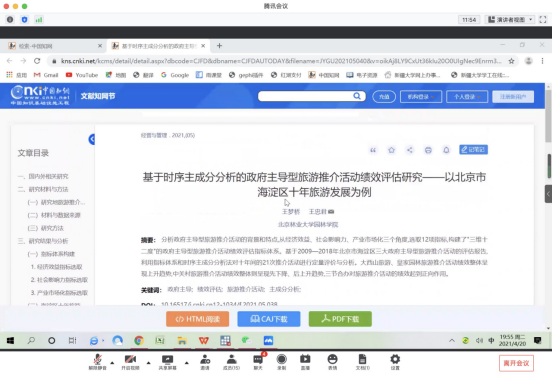
Task: Open the personal login dropdown
Action: (x=467, y=97)
